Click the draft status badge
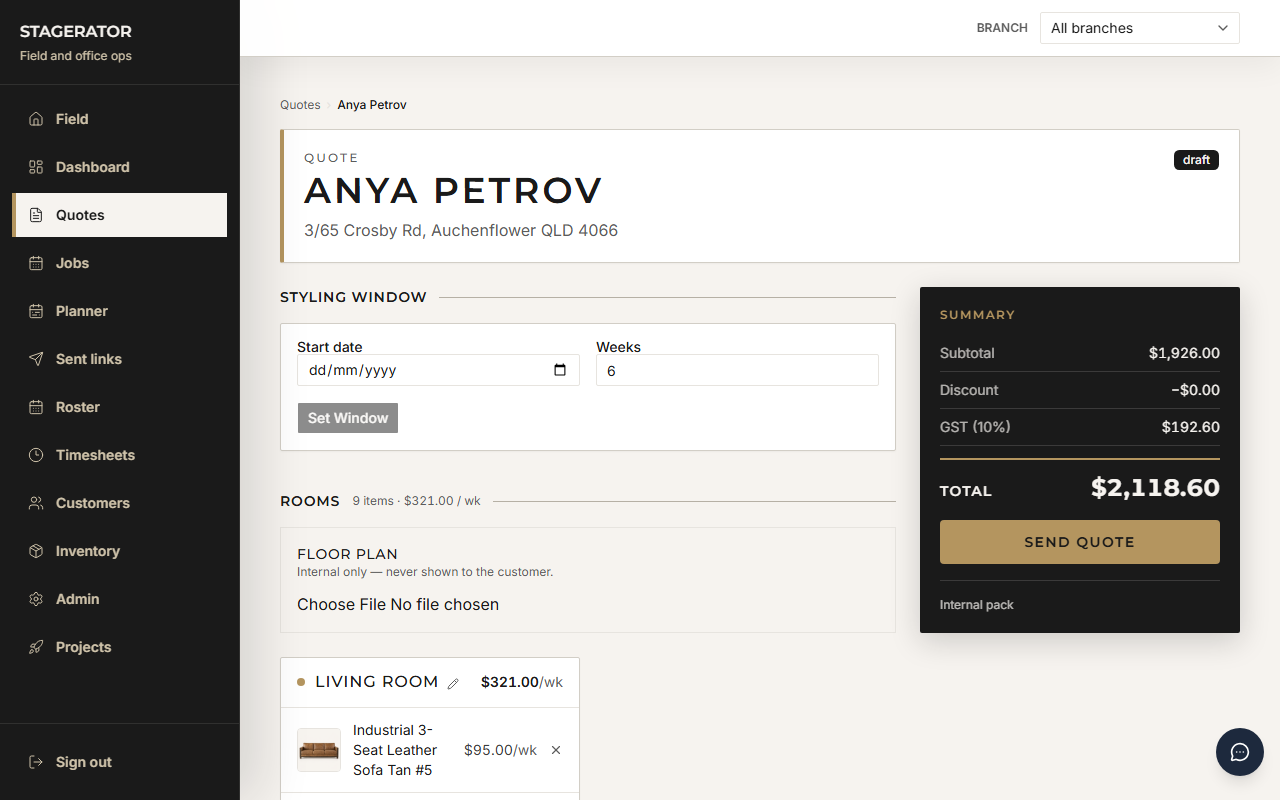1280x800 pixels. (1196, 160)
